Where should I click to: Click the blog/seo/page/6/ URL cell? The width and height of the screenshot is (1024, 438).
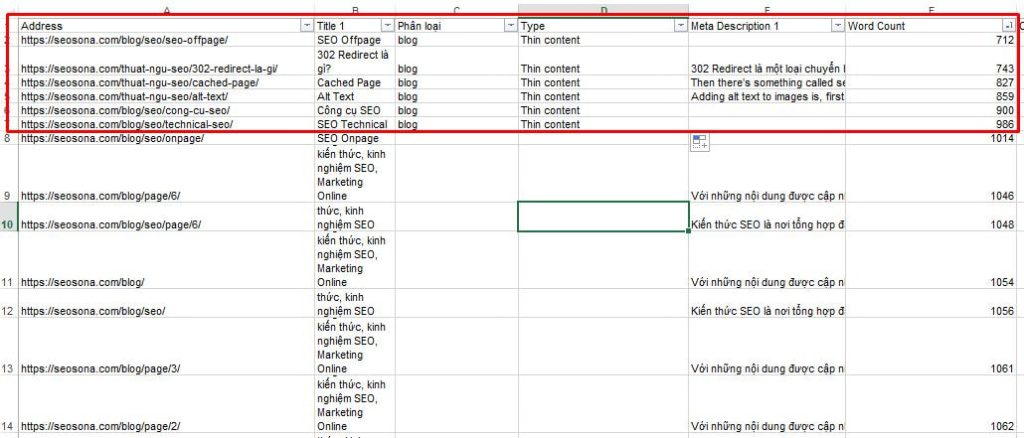(166, 217)
